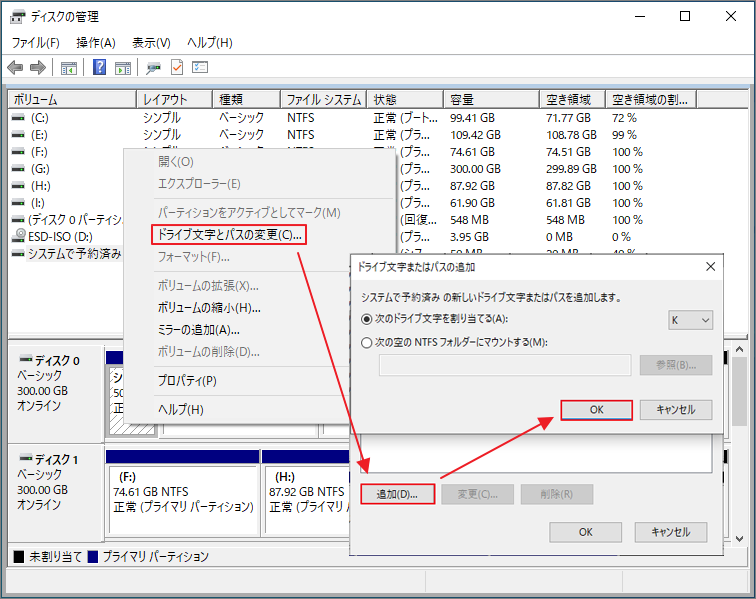Viewport: 756px width, 599px height.
Task: Sort by the 種類 column header
Action: [246, 100]
